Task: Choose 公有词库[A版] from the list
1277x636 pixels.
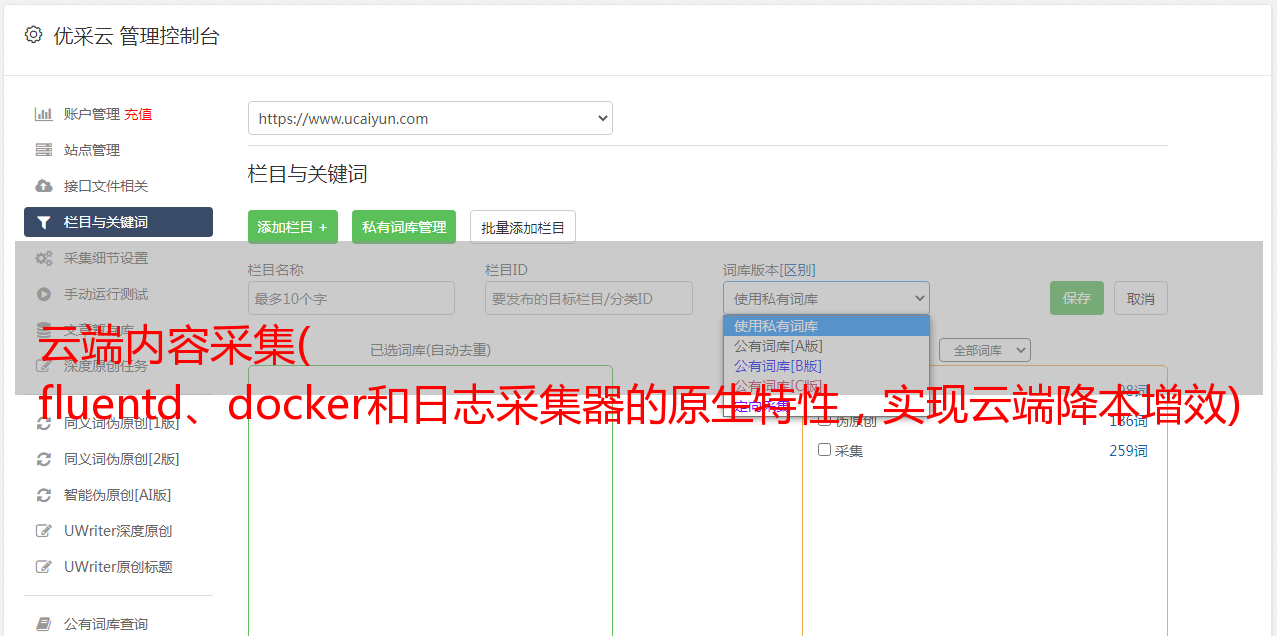Action: [x=778, y=346]
